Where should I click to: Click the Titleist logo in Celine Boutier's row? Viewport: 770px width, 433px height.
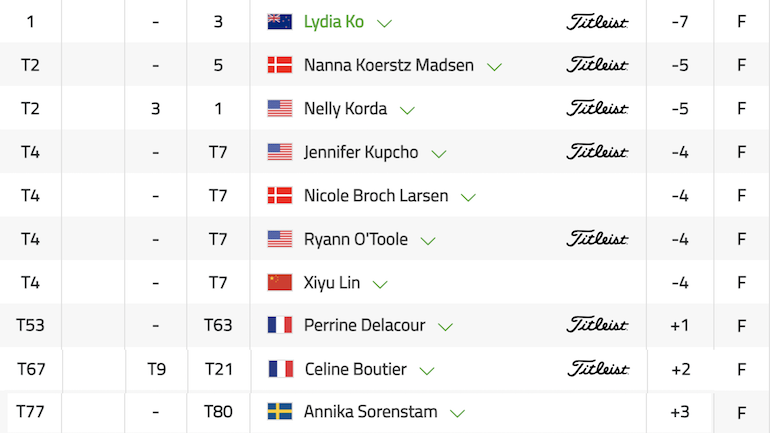[598, 369]
